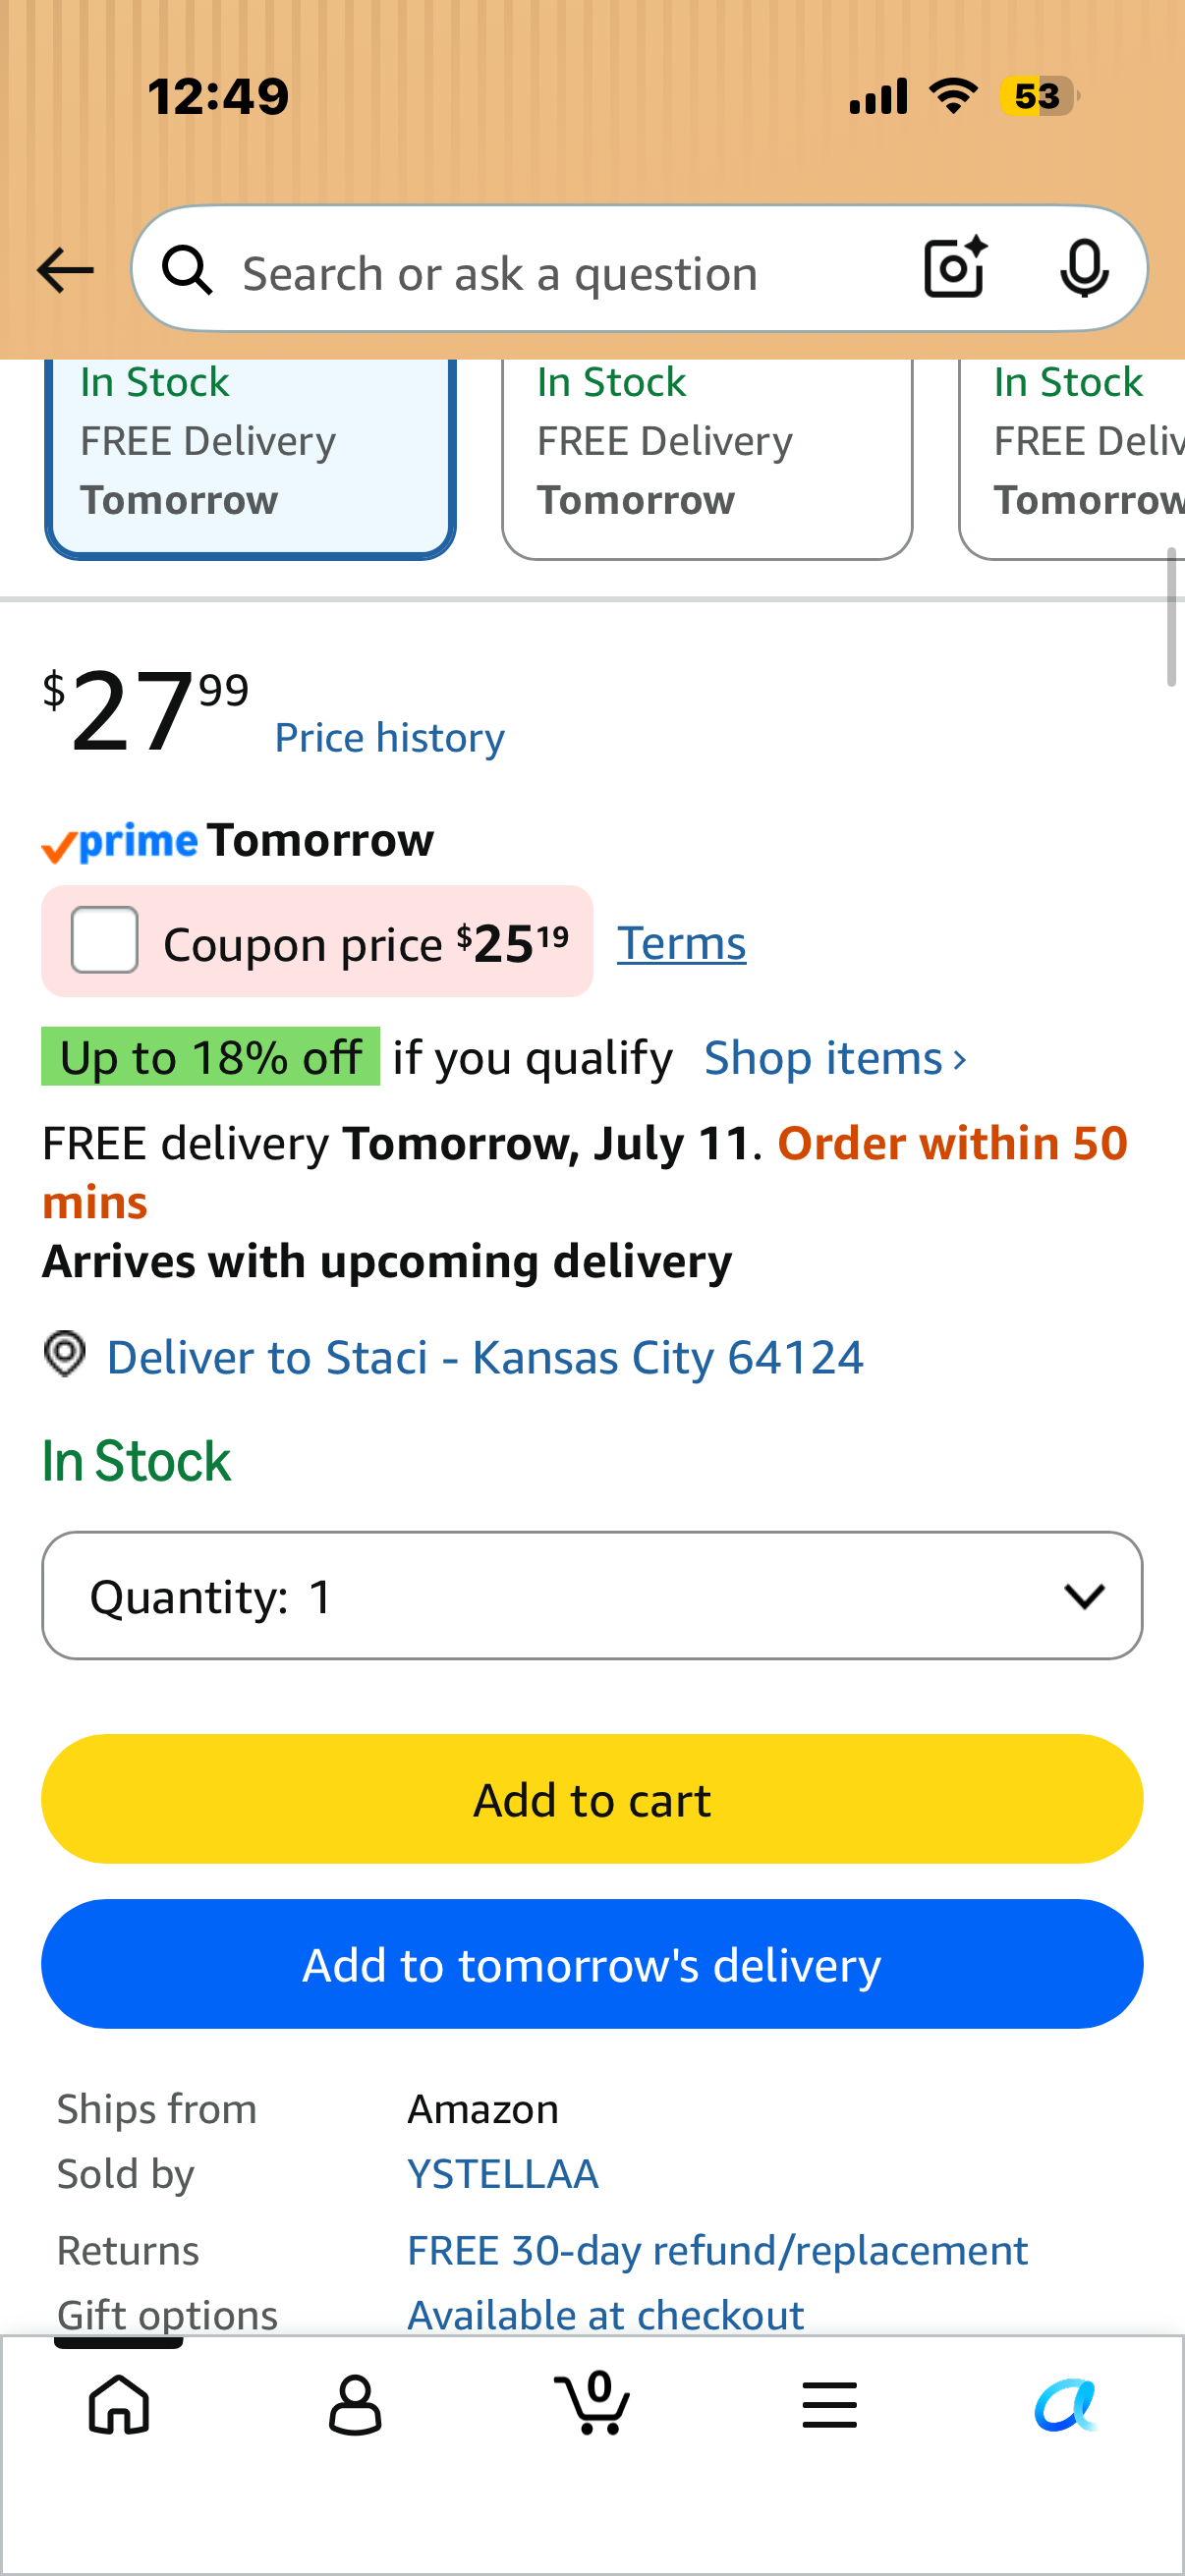The height and width of the screenshot is (2576, 1185).
Task: Click the Add to cart button
Action: pos(592,1799)
